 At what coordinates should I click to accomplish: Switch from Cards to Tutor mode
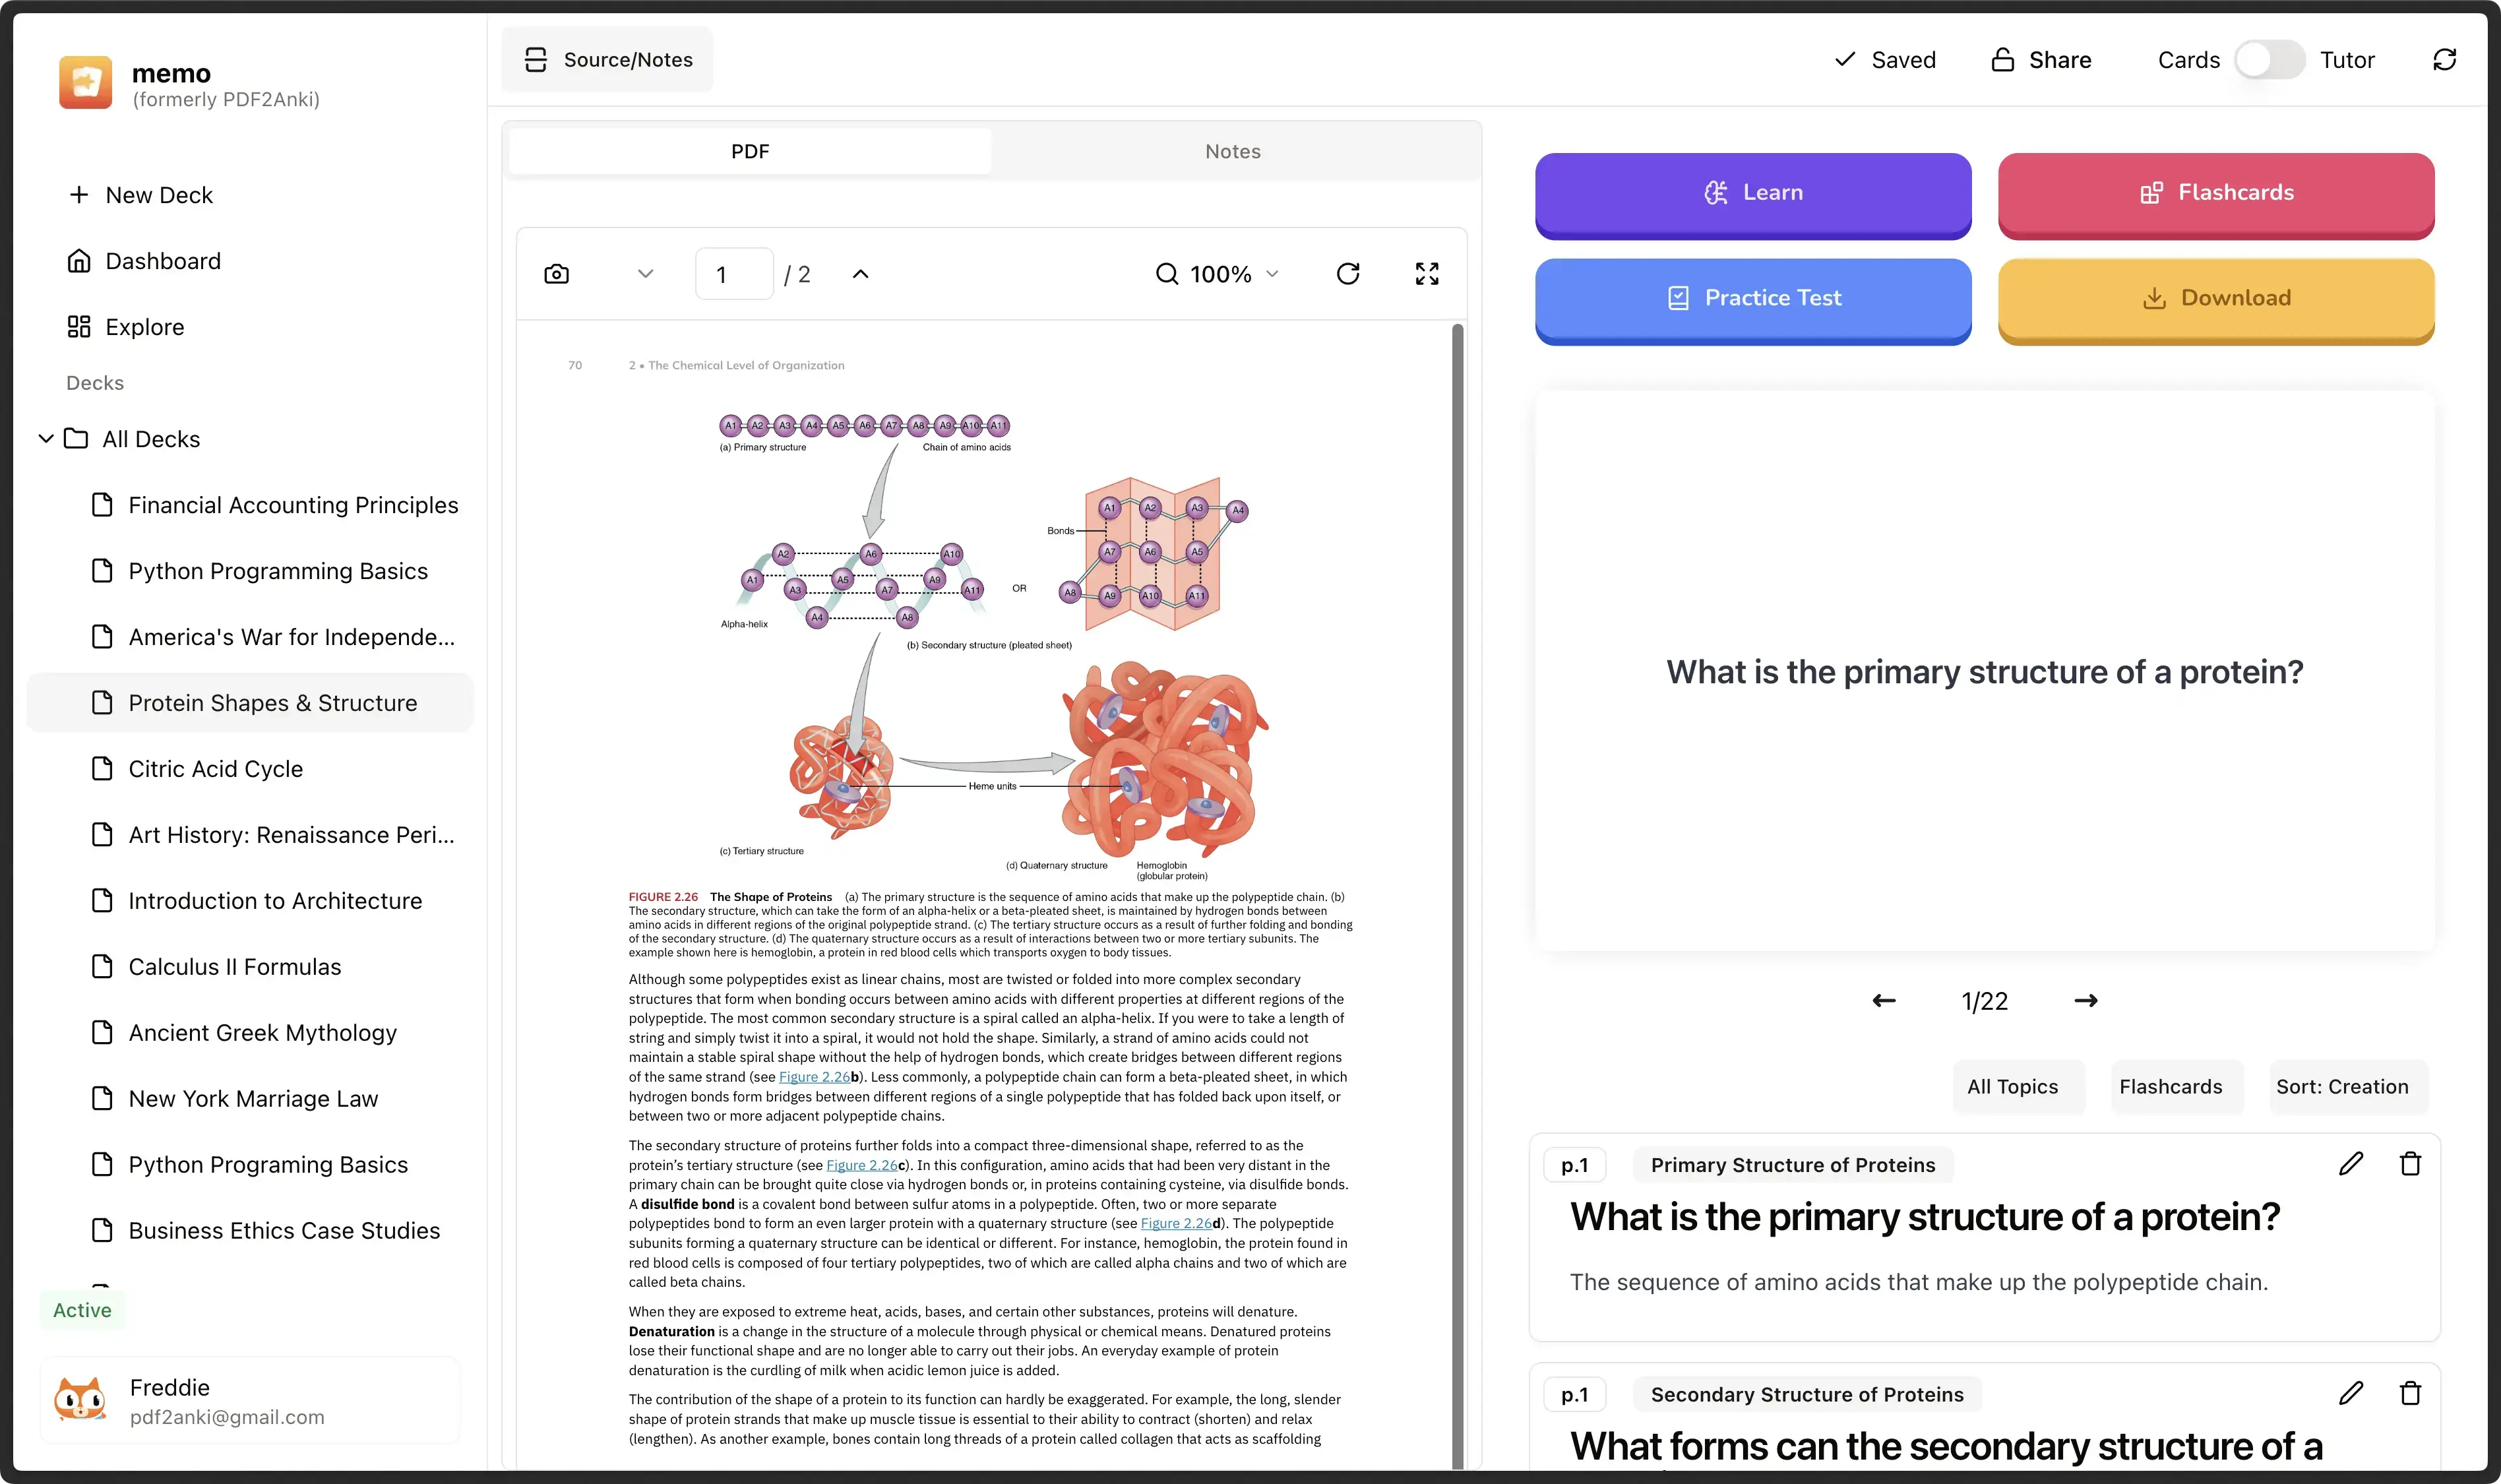tap(2268, 59)
